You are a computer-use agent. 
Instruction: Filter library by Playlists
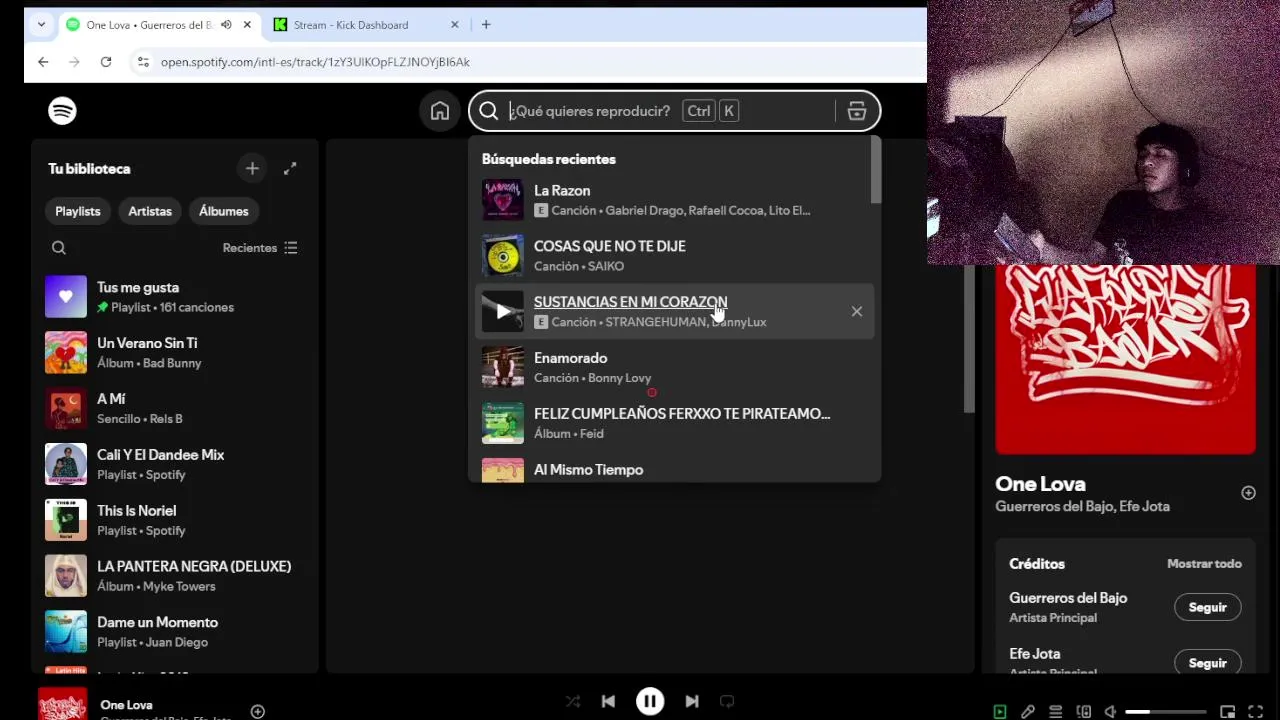coord(78,211)
